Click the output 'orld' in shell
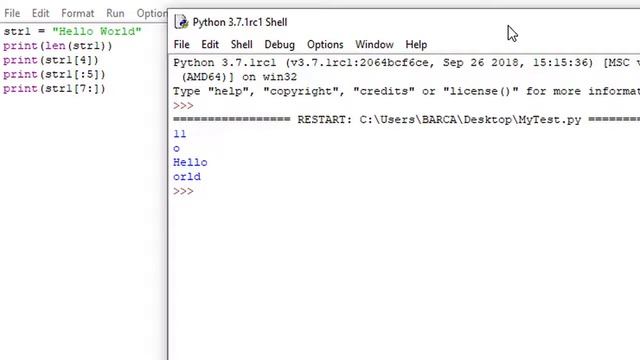640x360 pixels. tap(187, 177)
